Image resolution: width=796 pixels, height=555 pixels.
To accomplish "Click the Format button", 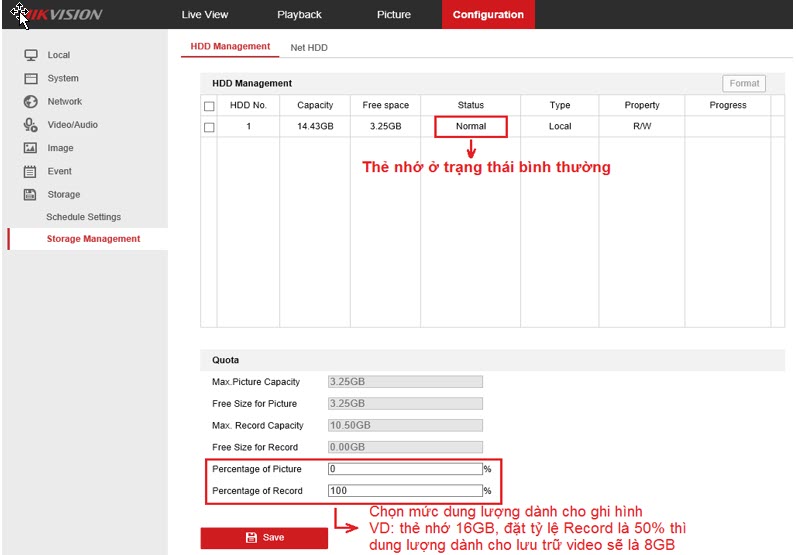I will [x=744, y=84].
